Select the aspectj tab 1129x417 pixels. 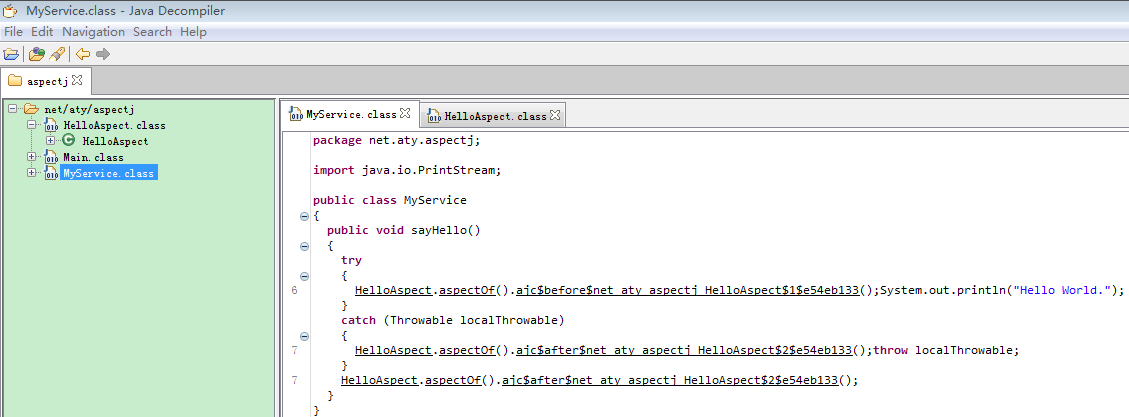coord(45,81)
